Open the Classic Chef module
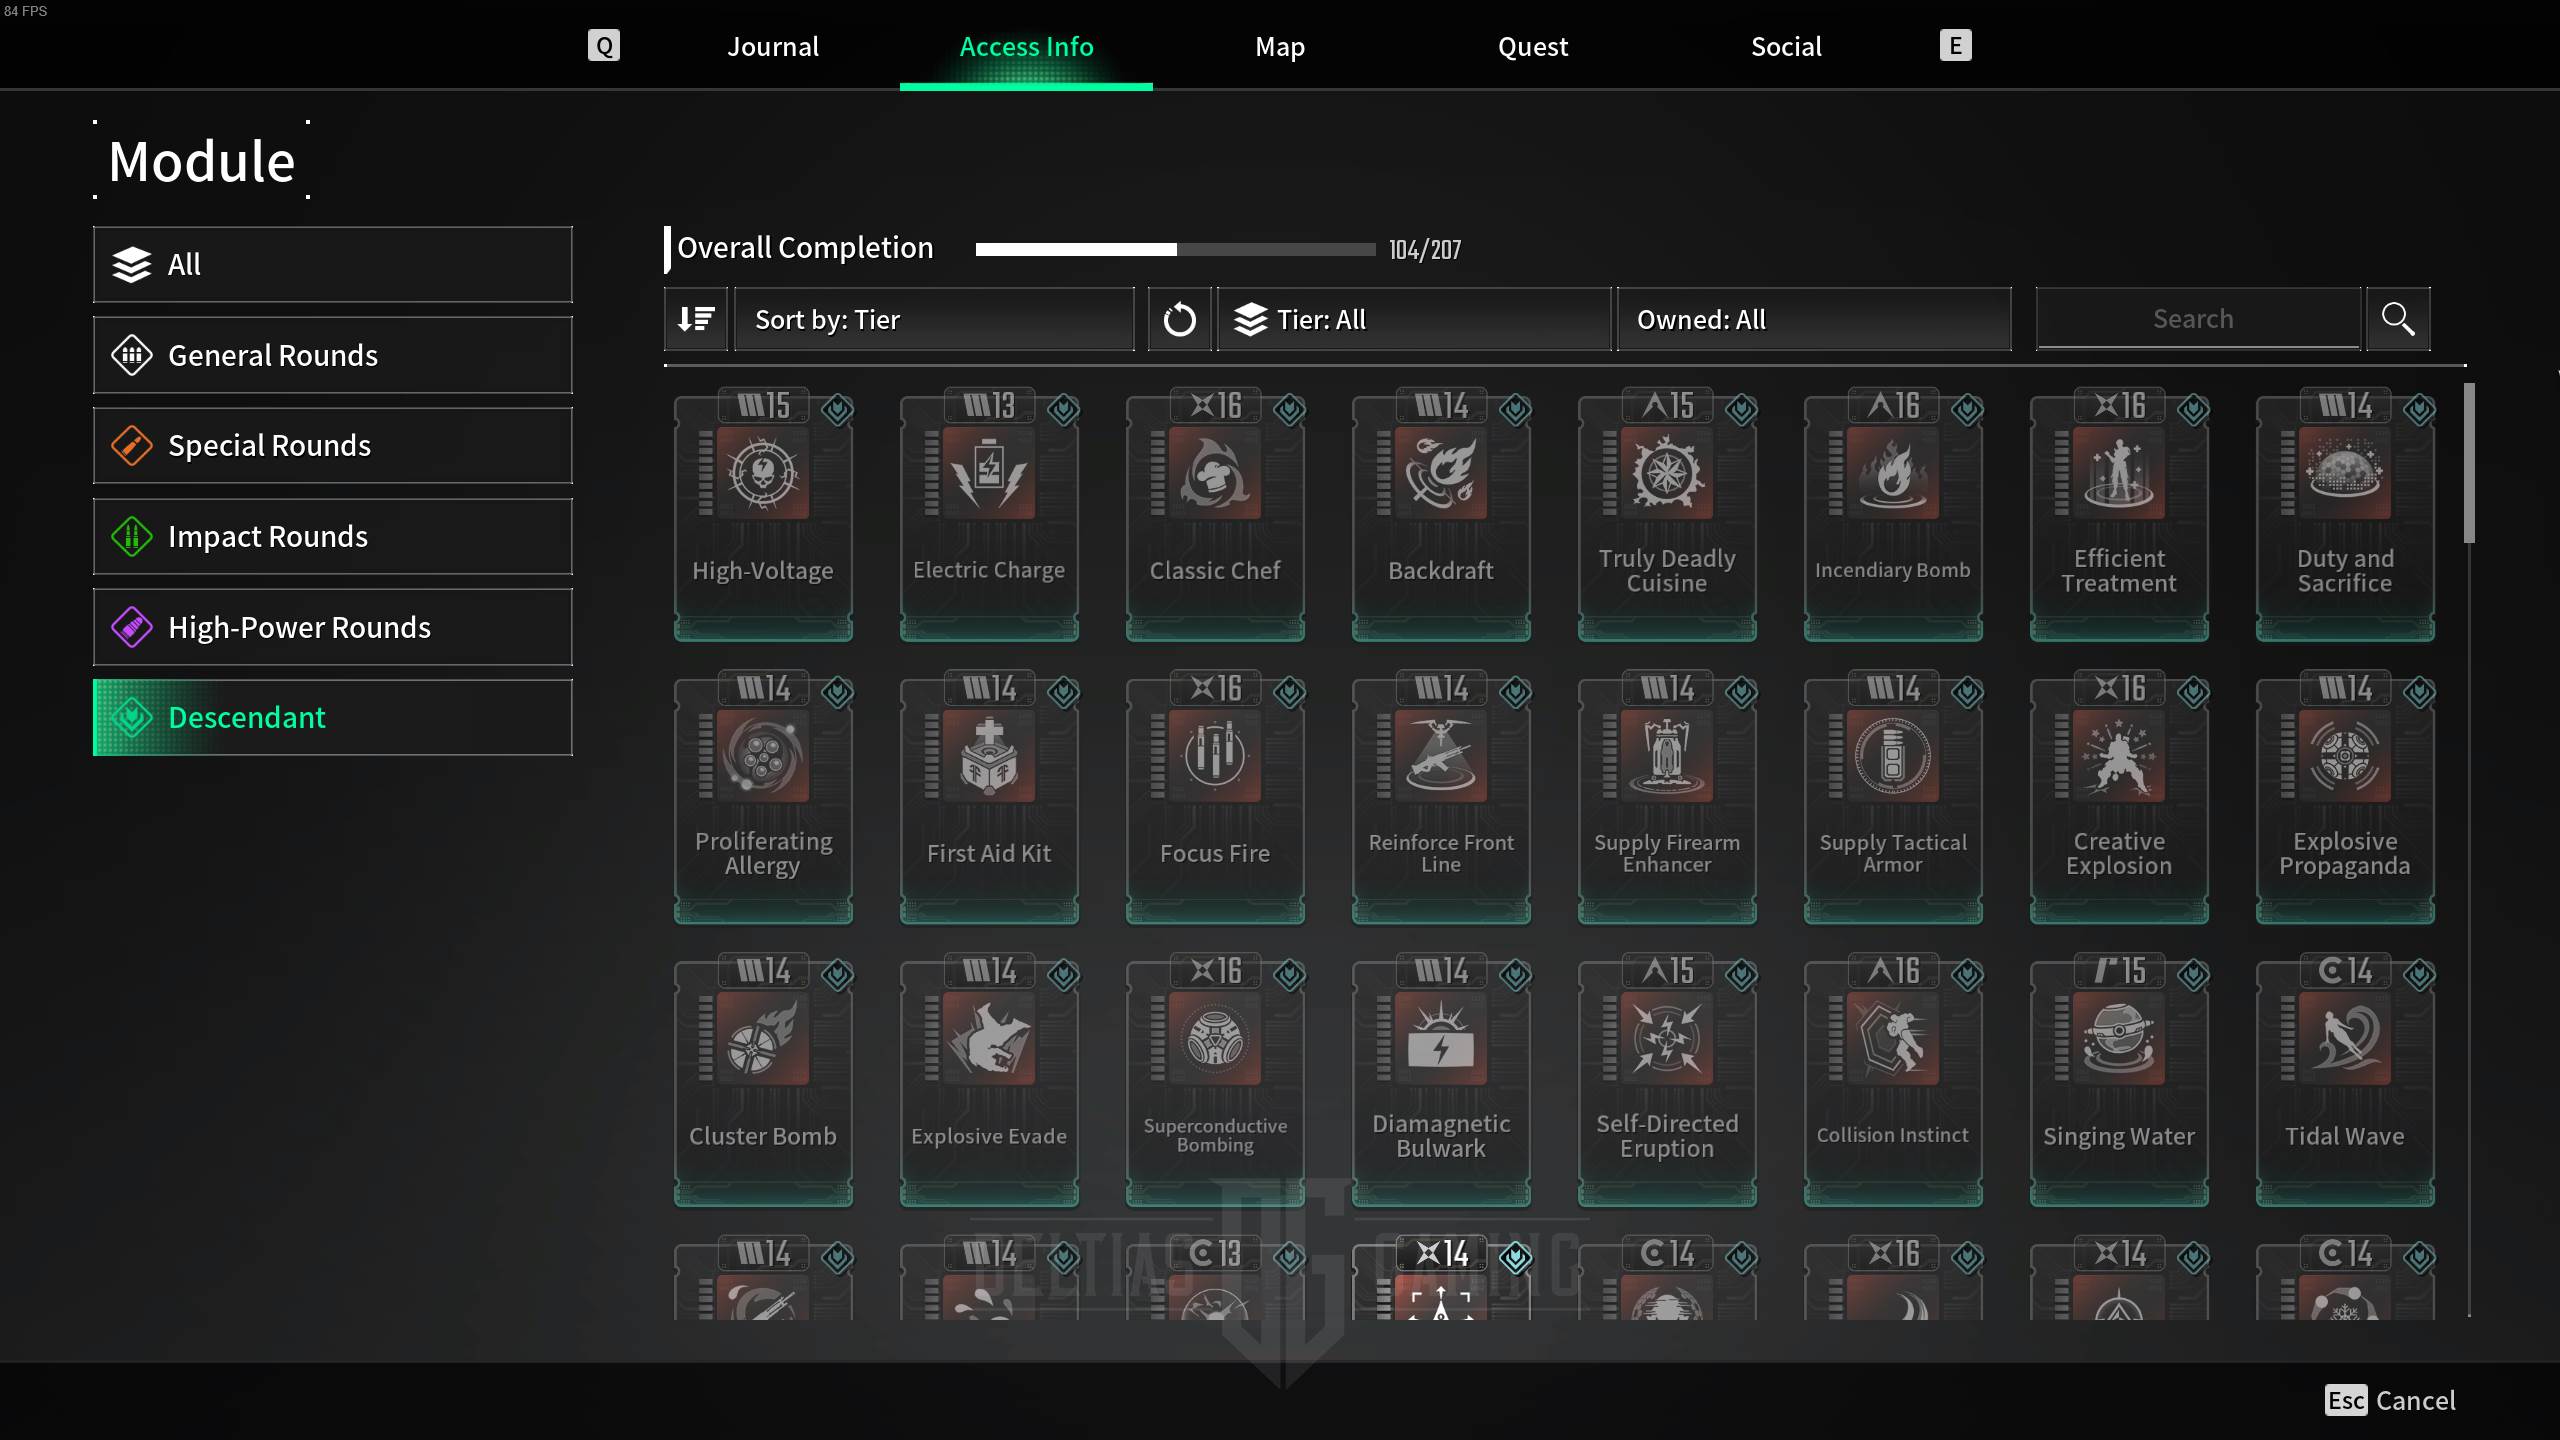This screenshot has width=2560, height=1440. (1215, 515)
